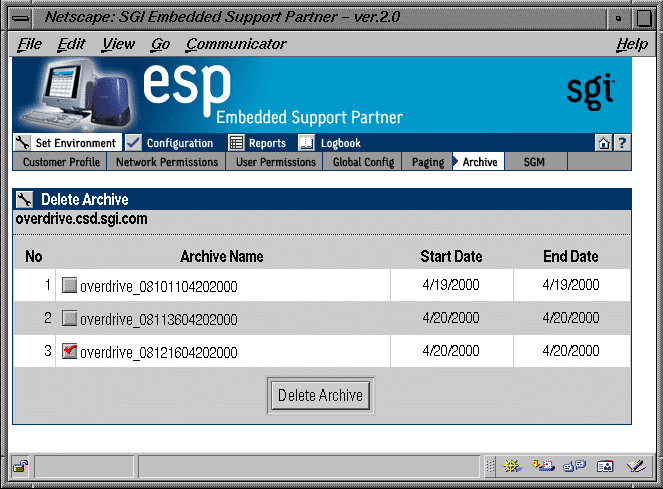Select the Archive tab

coord(479,162)
